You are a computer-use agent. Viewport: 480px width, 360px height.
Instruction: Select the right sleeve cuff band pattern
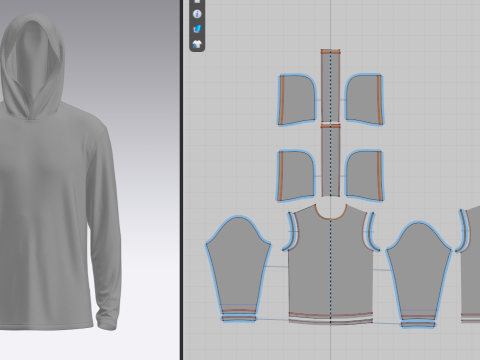click(x=418, y=324)
